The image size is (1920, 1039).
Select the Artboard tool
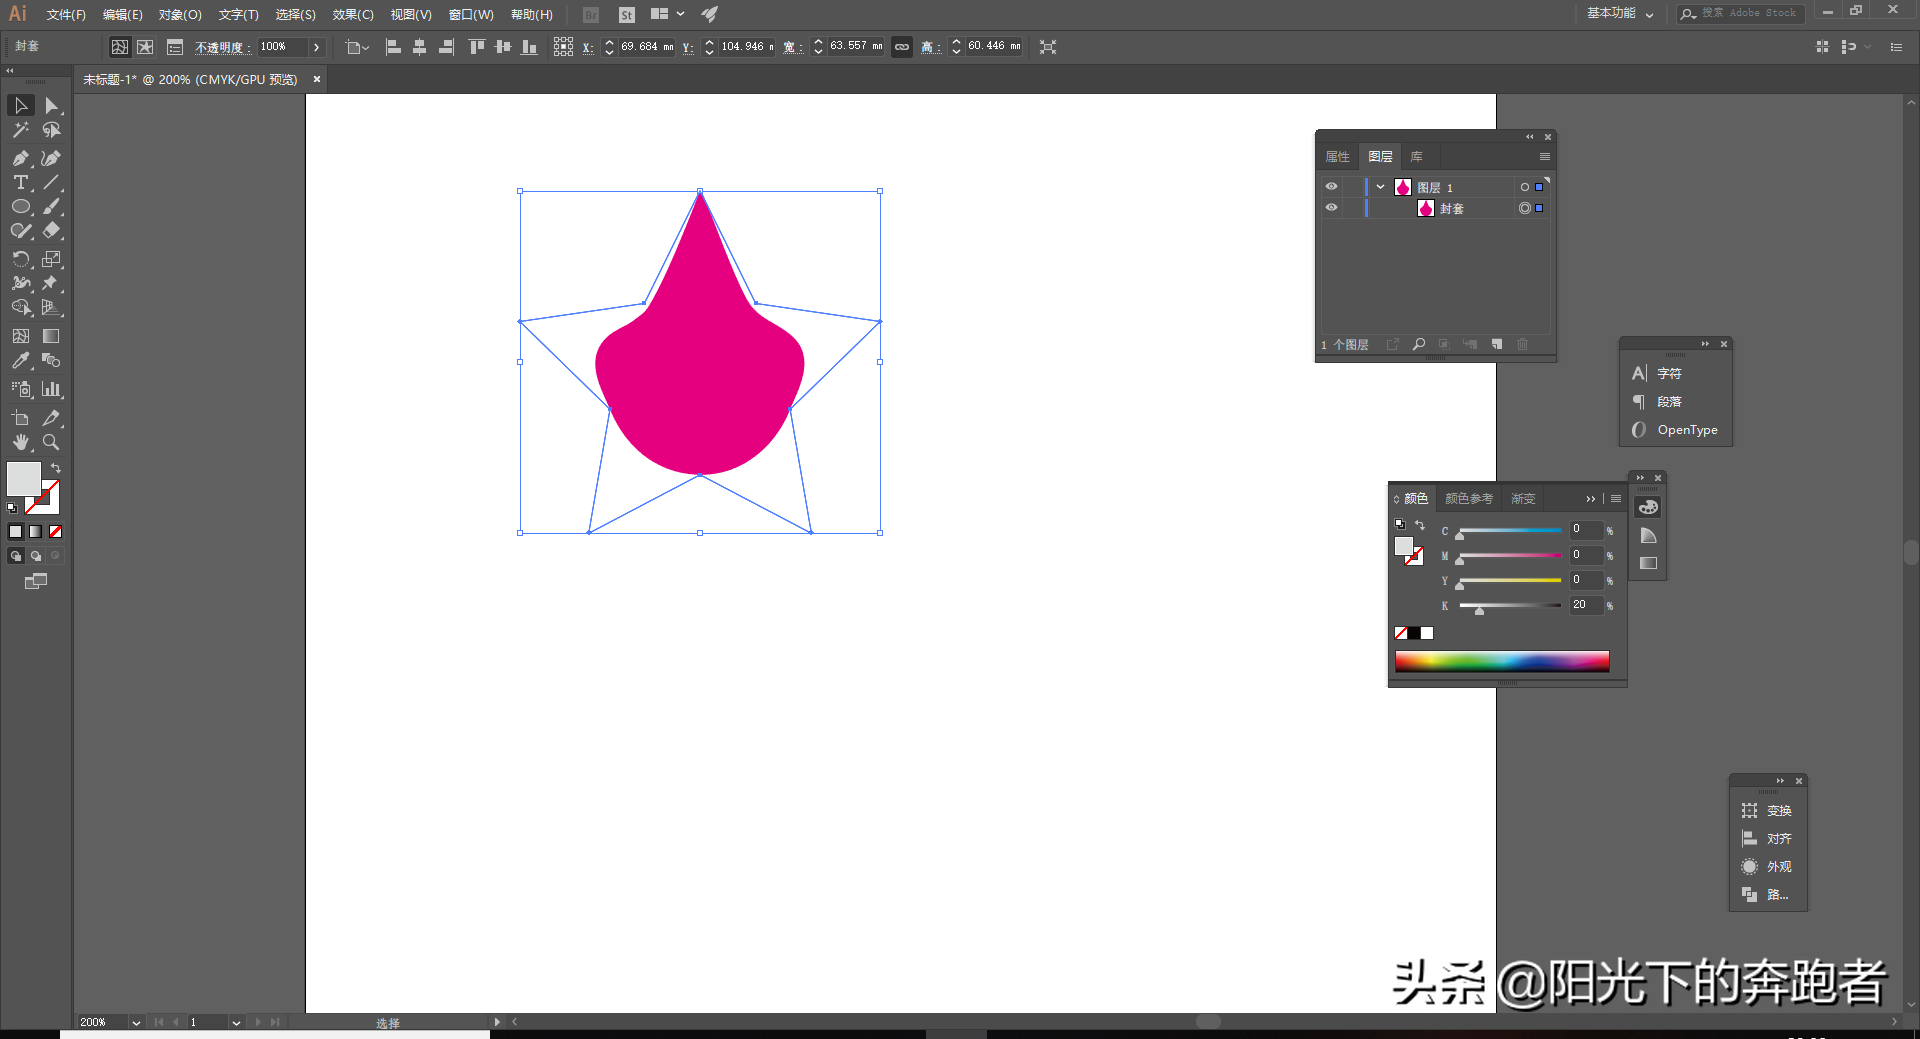[21, 418]
